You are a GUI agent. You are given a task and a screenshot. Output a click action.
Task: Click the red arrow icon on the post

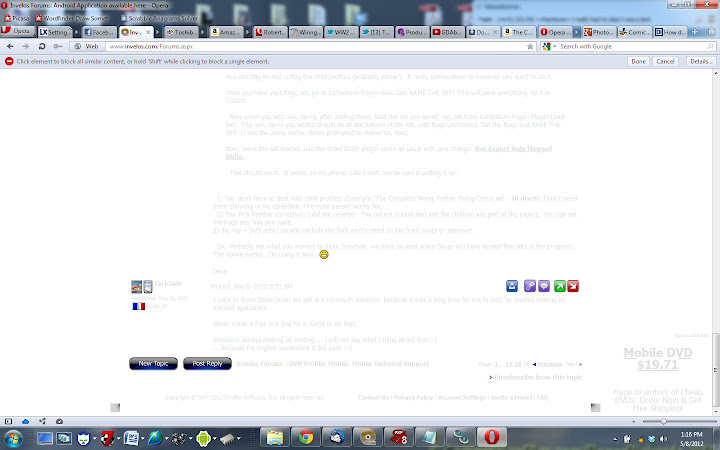tap(573, 286)
